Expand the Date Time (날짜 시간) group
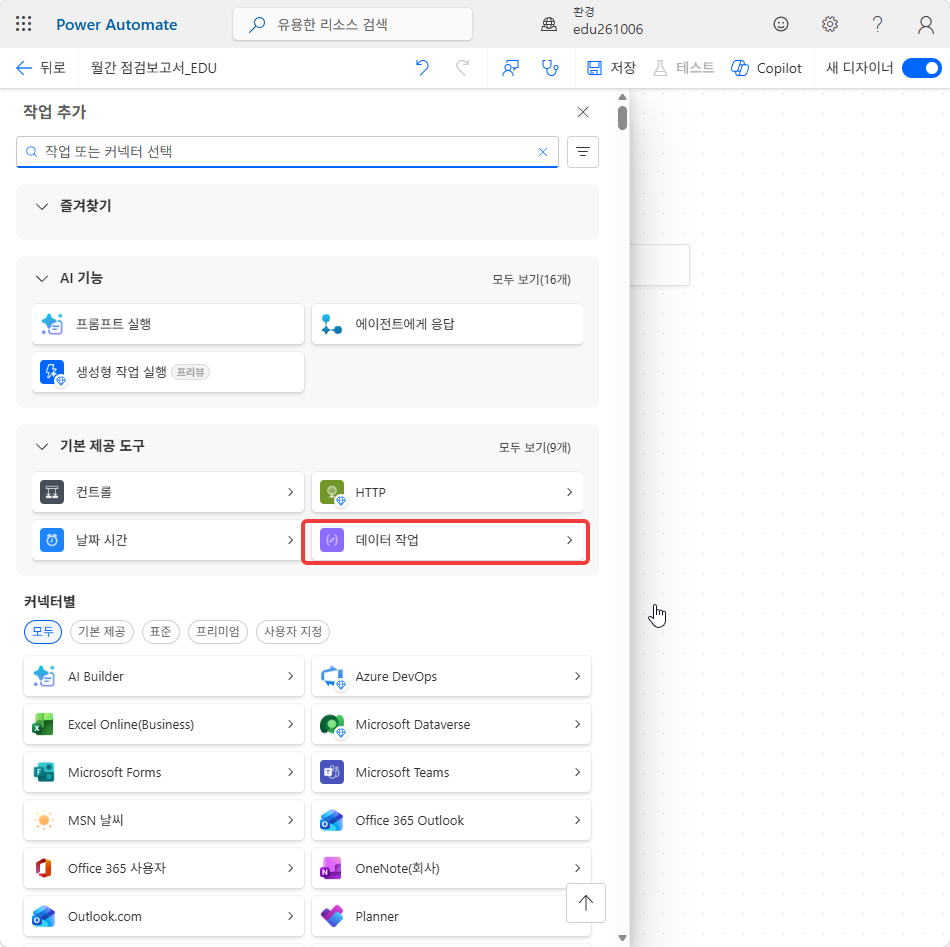Viewport: 950px width, 947px height. coord(168,540)
